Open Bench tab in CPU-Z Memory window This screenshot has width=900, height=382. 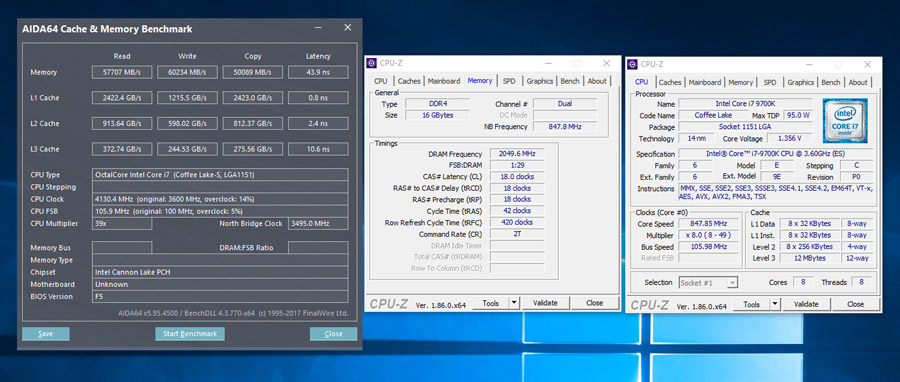[x=570, y=81]
